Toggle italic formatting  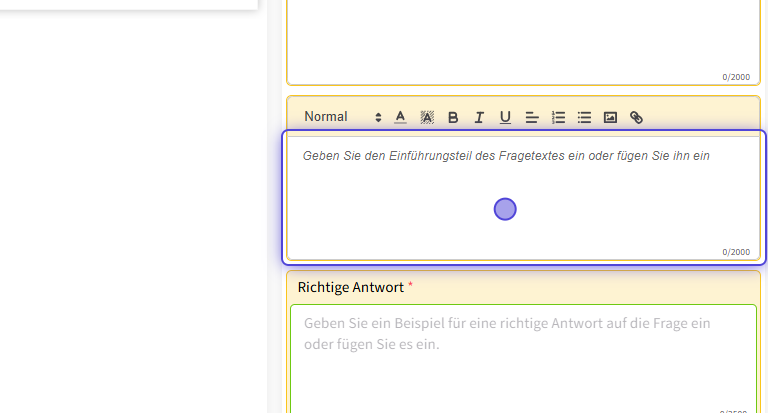pos(479,117)
